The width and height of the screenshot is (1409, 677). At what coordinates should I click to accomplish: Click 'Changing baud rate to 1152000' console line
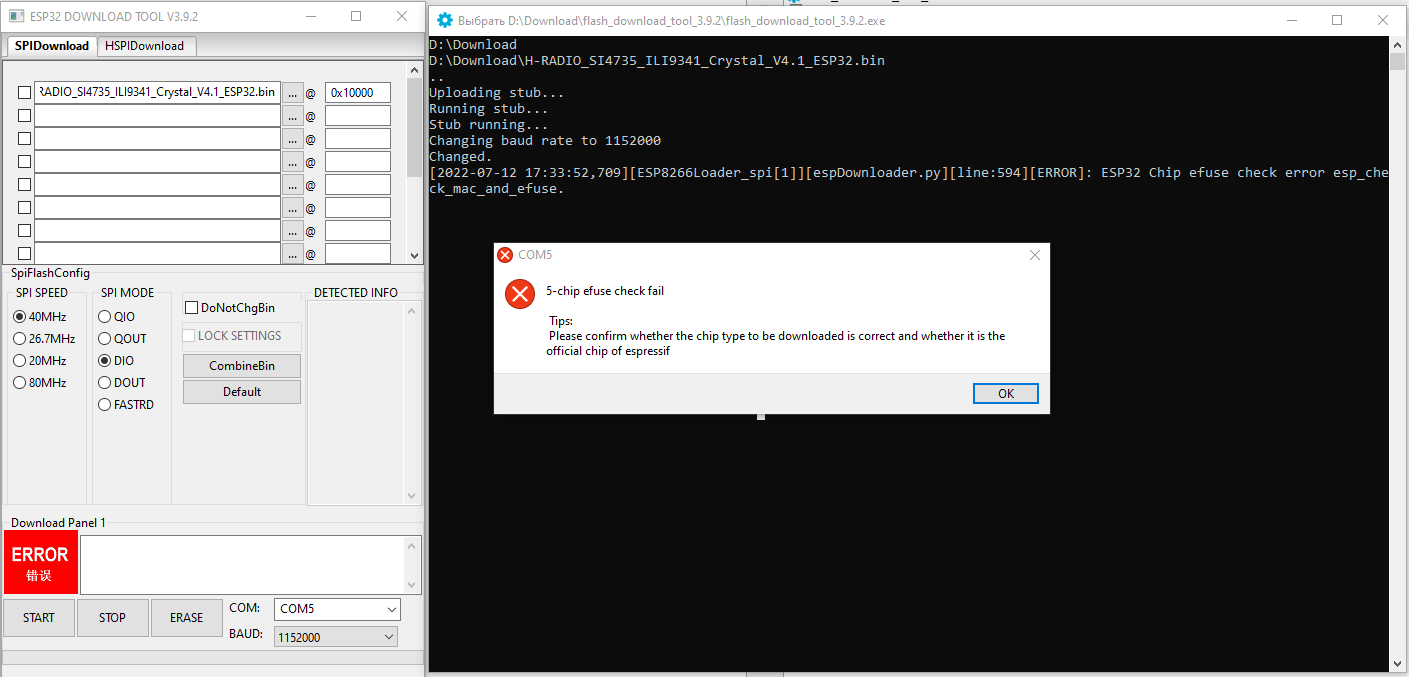[x=545, y=140]
